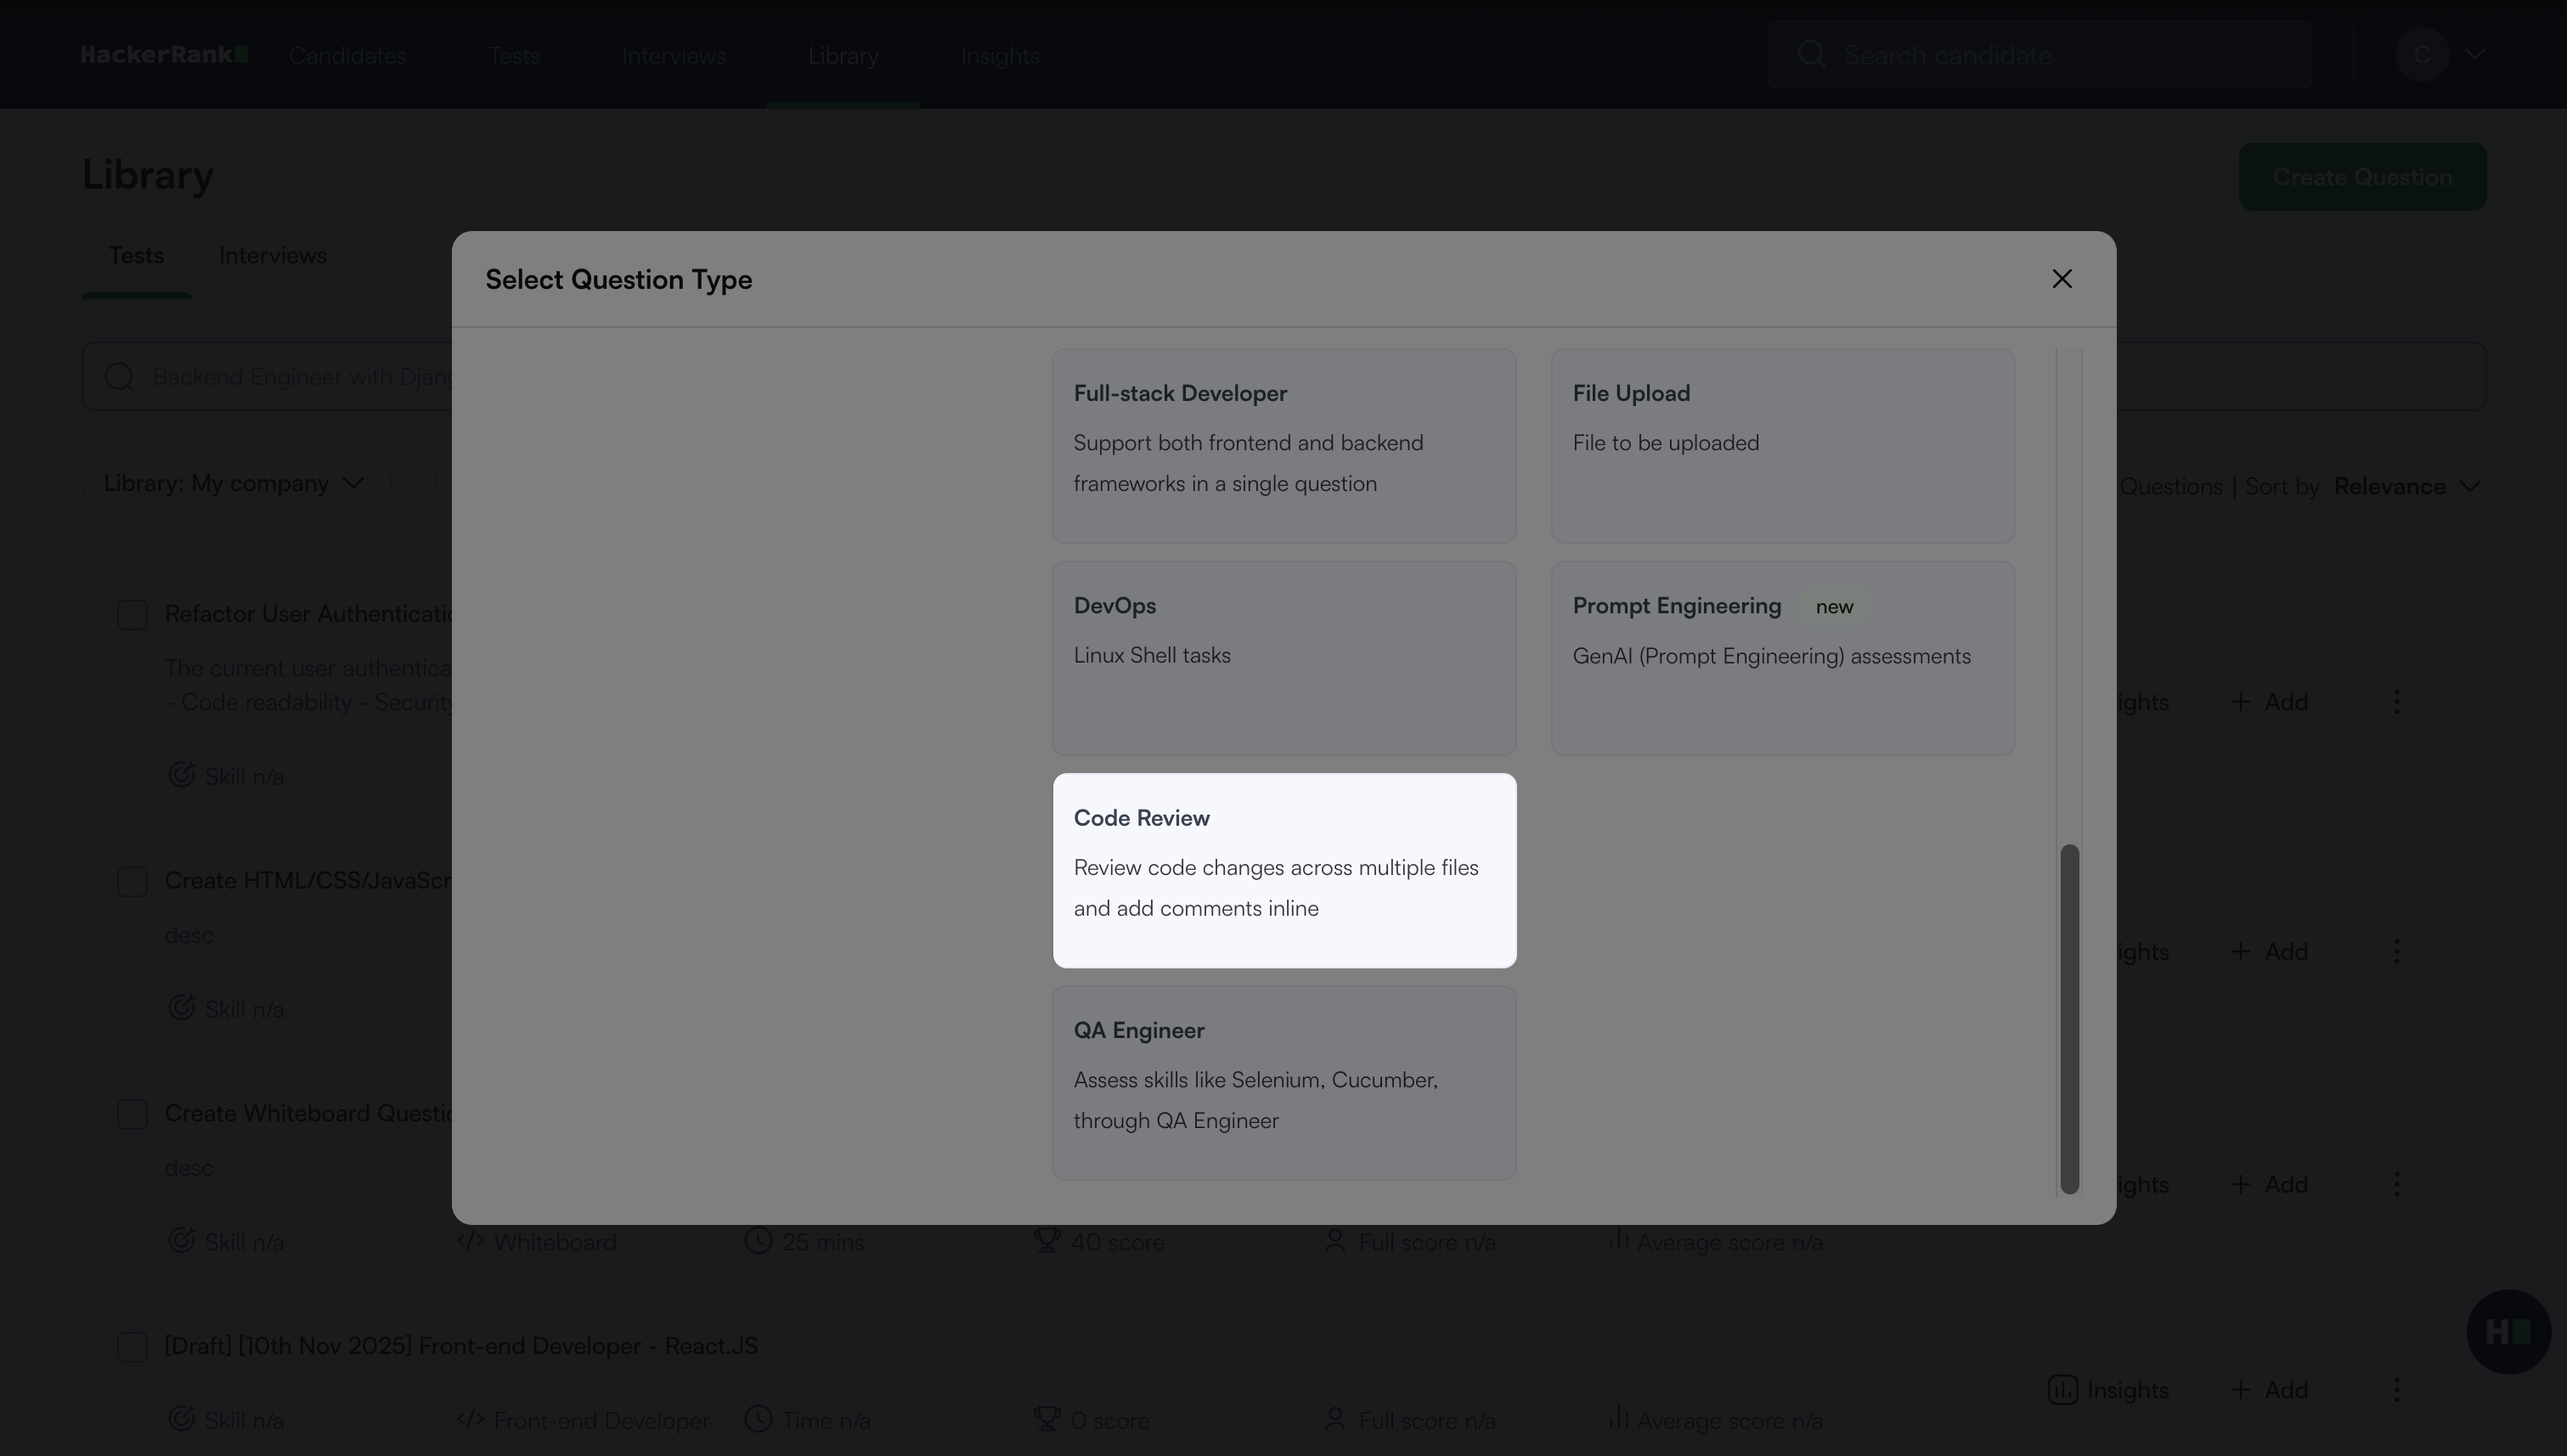This screenshot has width=2567, height=1456.
Task: Expand the Library: My company dropdown
Action: pyautogui.click(x=235, y=483)
